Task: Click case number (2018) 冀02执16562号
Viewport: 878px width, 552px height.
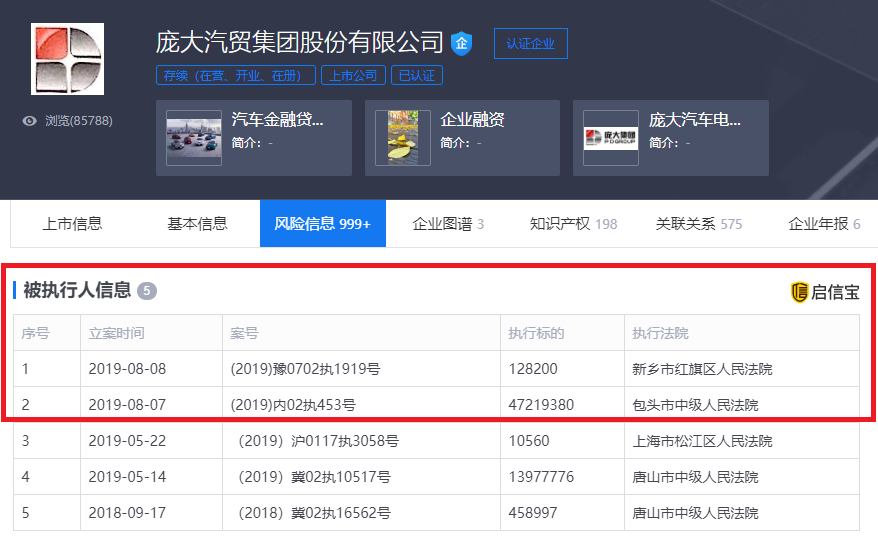Action: (315, 513)
